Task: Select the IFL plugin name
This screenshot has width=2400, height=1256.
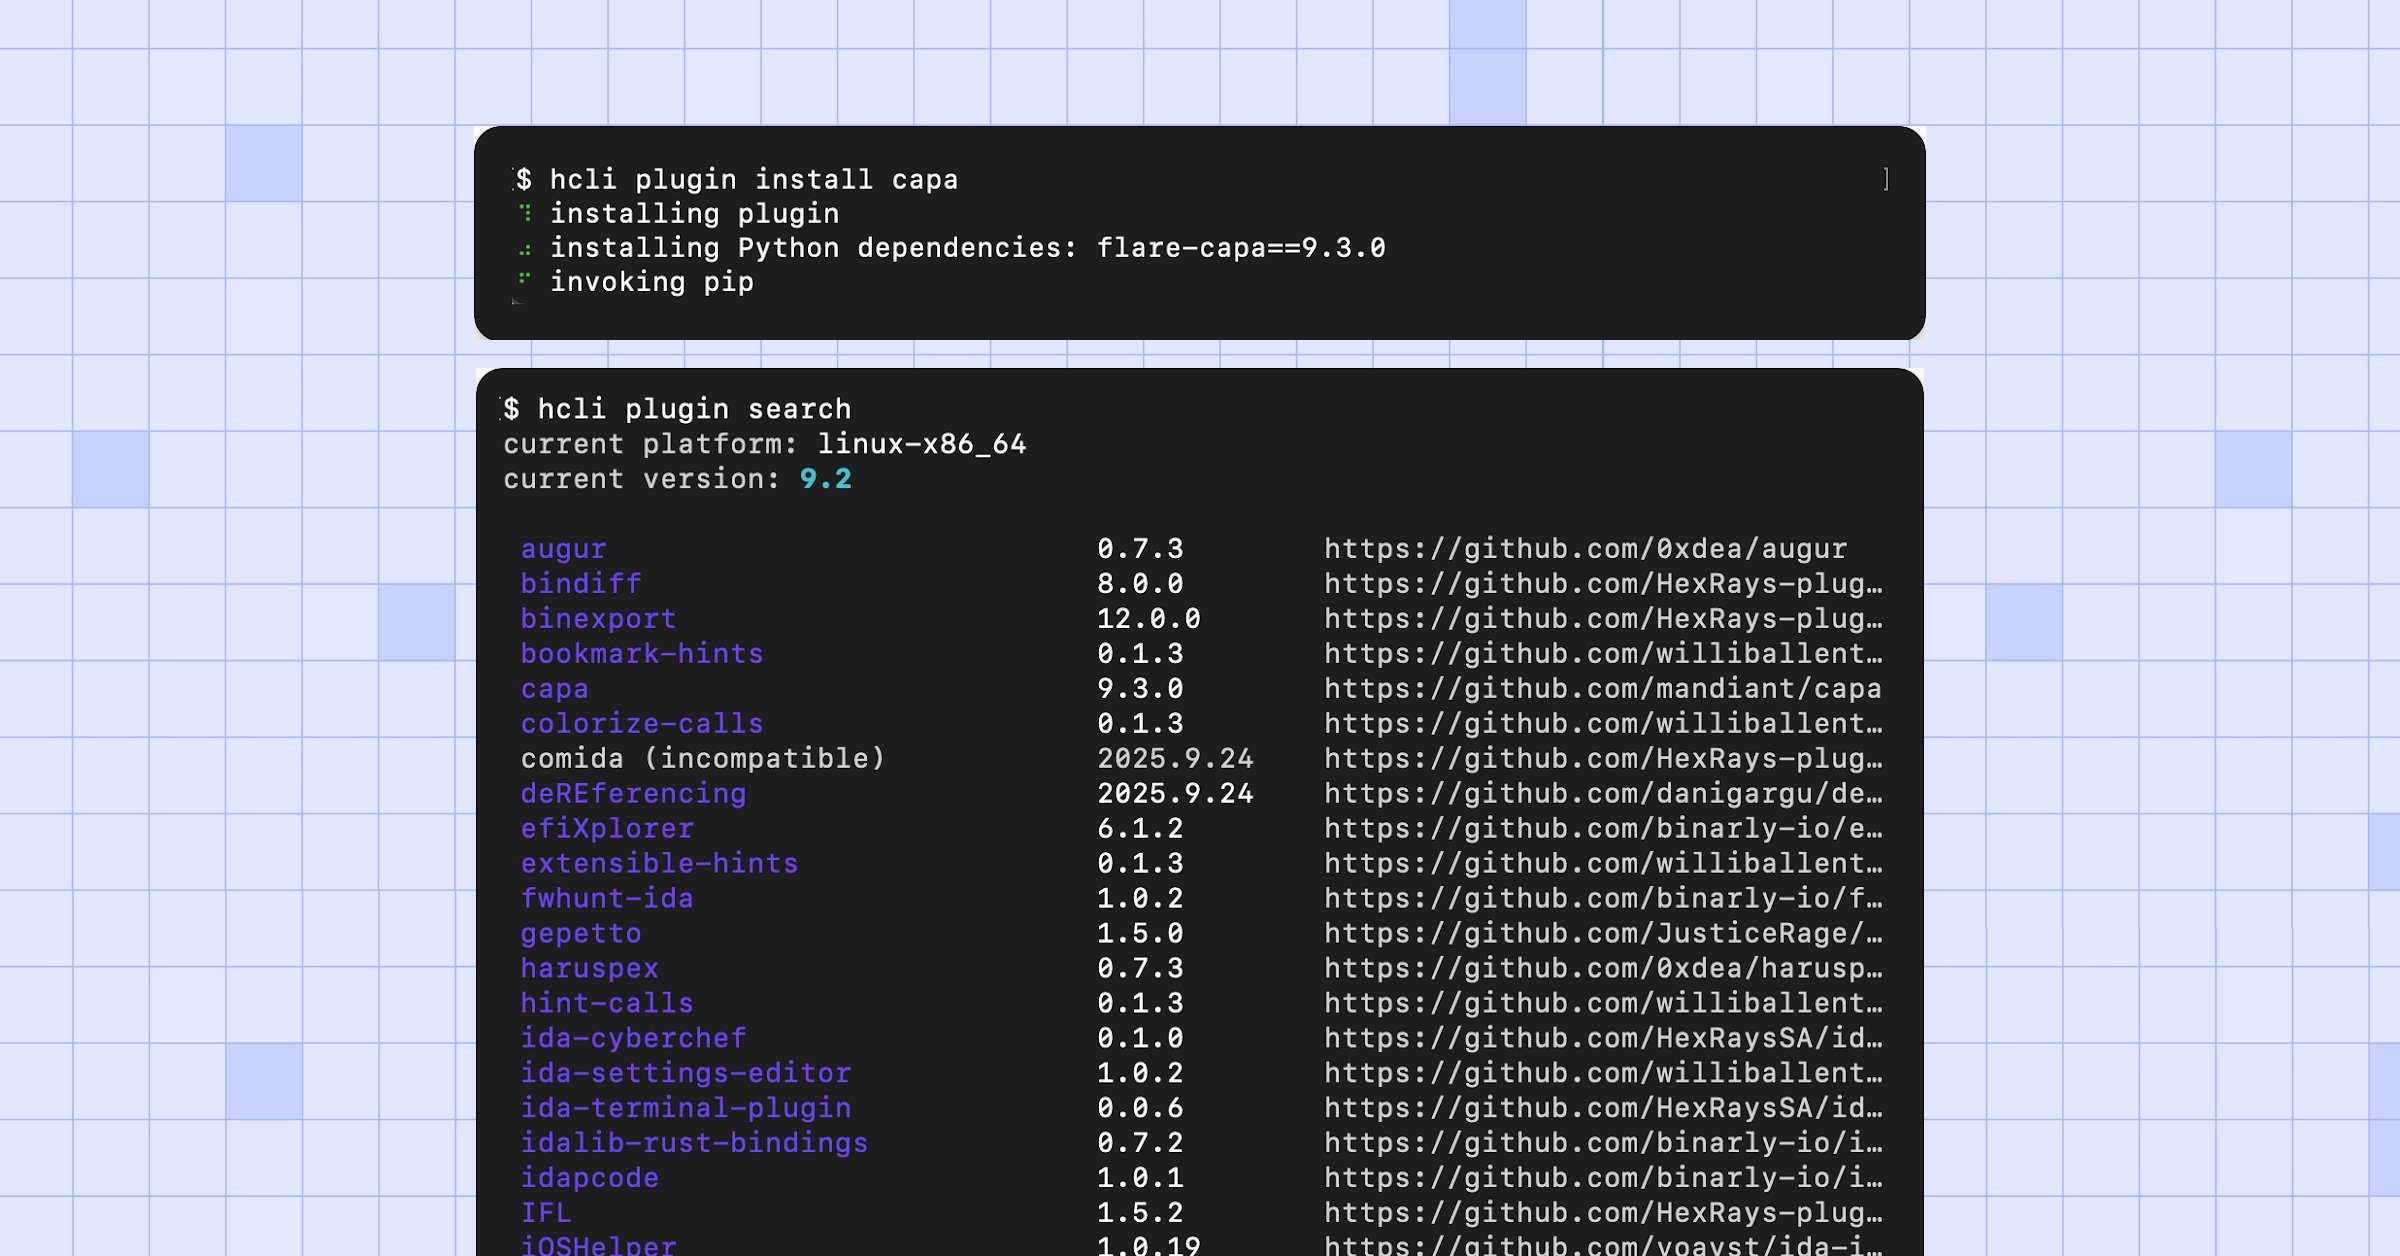Action: click(546, 1213)
